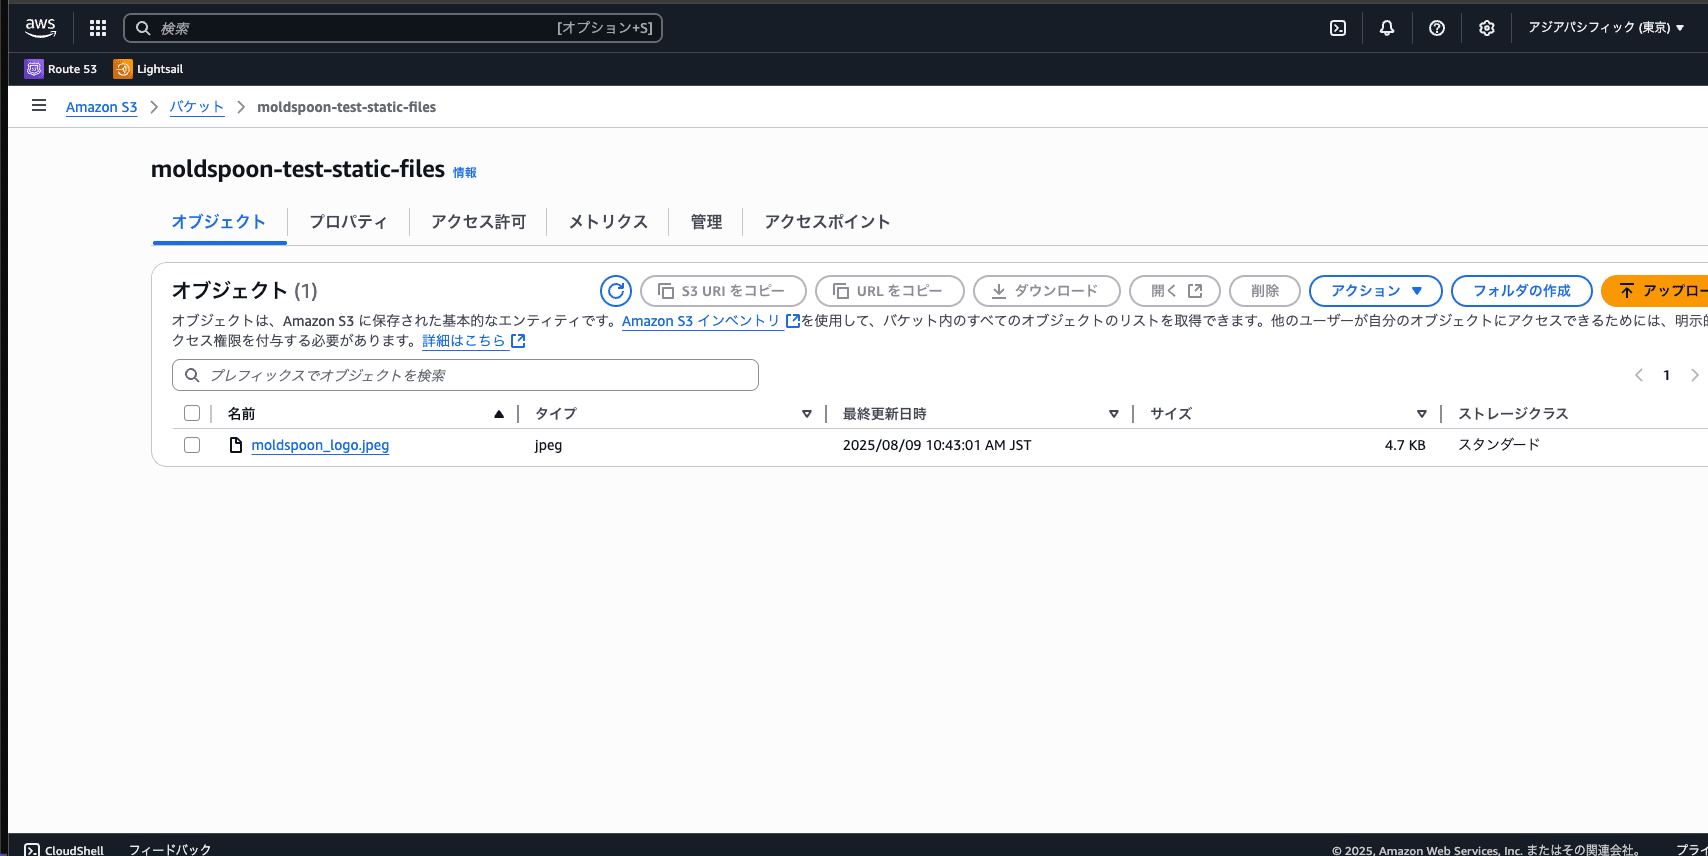1708x856 pixels.
Task: Click the 4.7 KB size cell
Action: 1405,445
